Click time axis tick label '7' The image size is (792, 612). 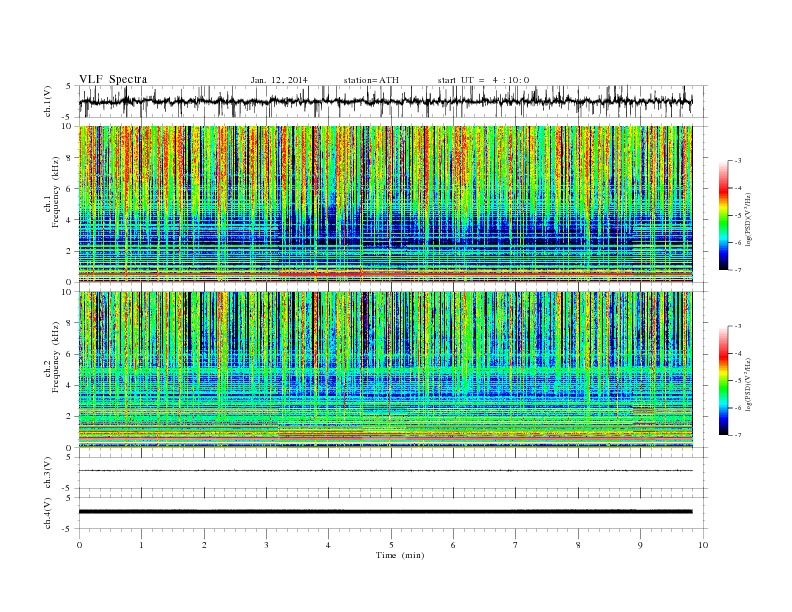tap(516, 545)
